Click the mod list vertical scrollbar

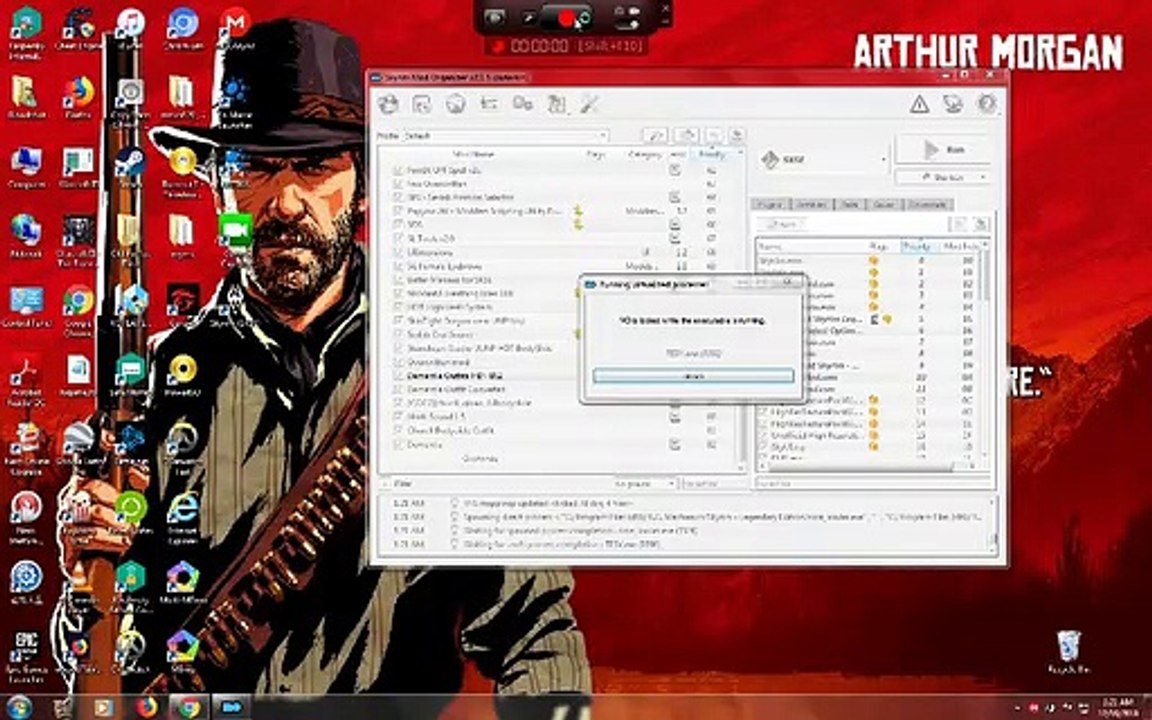[740, 309]
